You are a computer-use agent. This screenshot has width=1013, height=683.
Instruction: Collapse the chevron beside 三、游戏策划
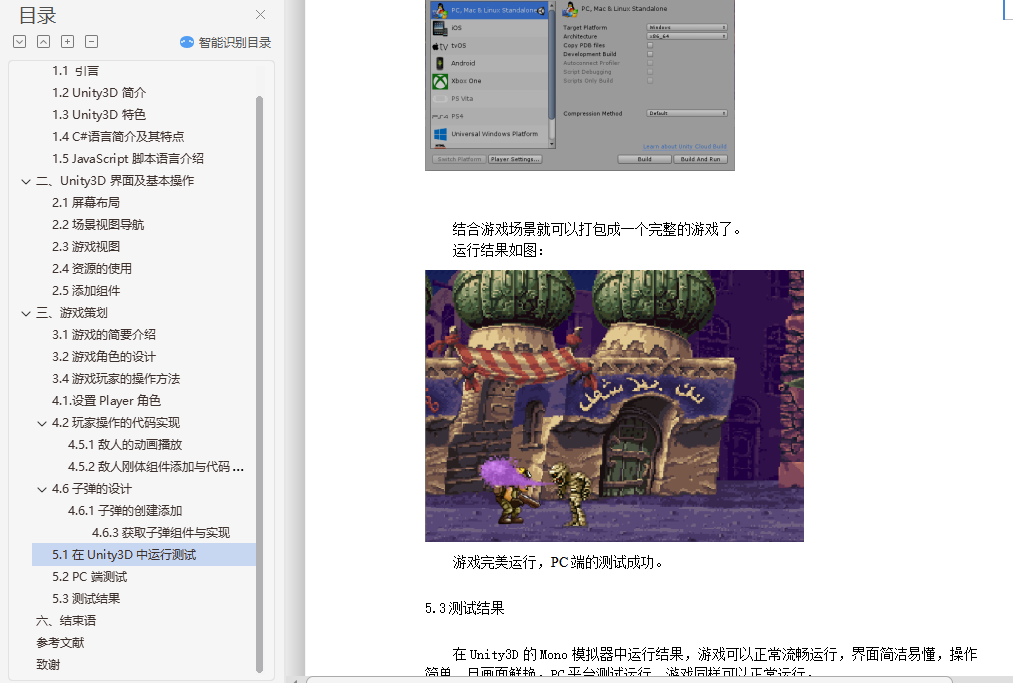(x=26, y=313)
